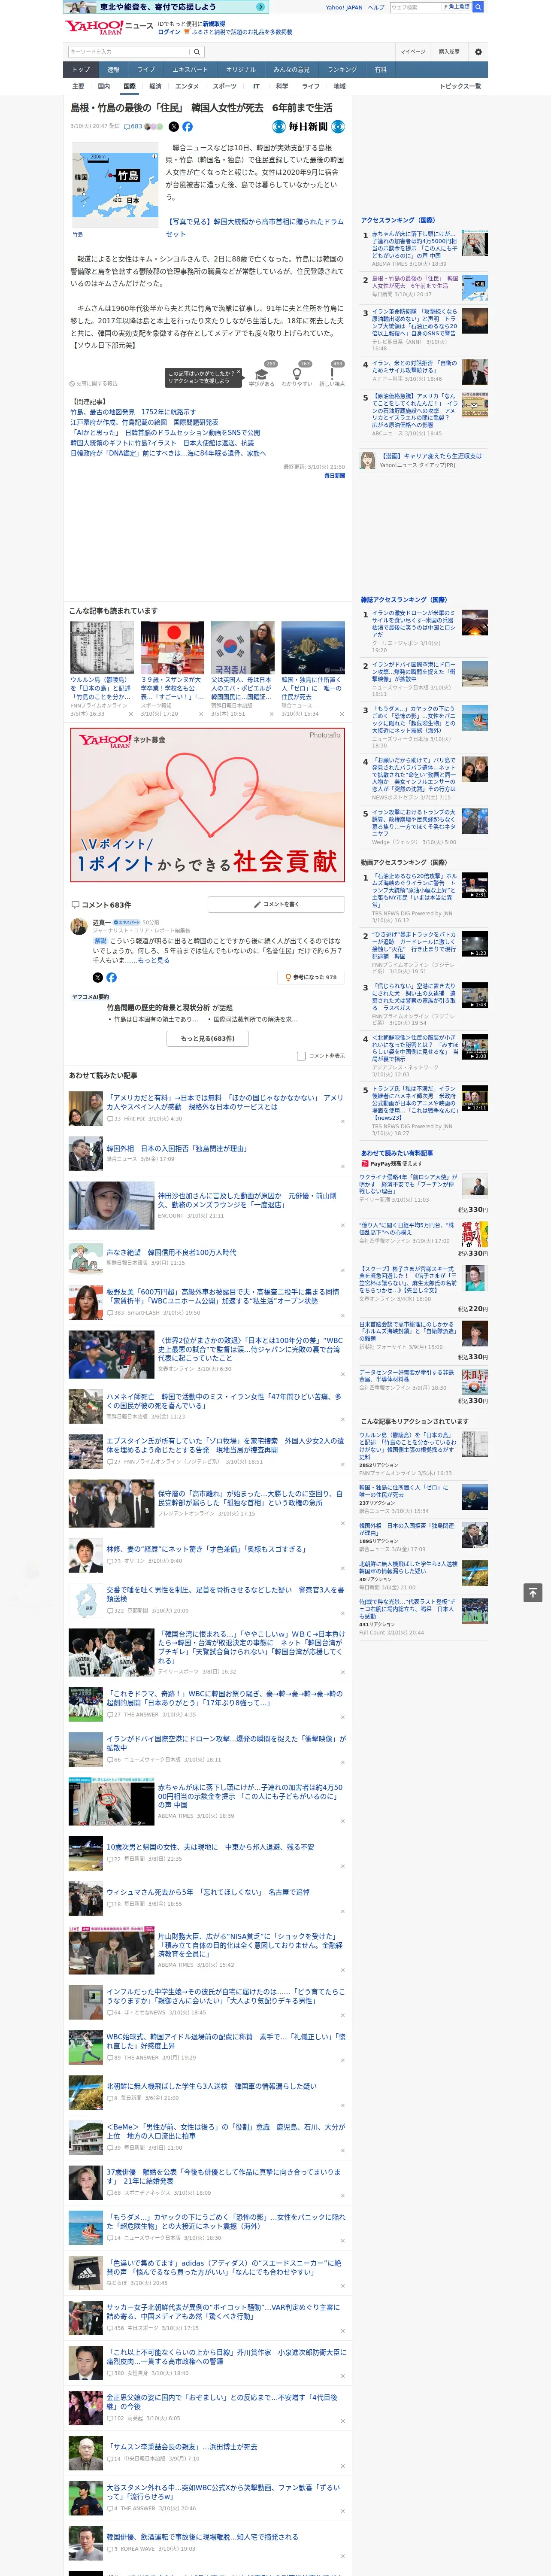Select the 速報 tab
This screenshot has width=551, height=2576.
pos(113,70)
